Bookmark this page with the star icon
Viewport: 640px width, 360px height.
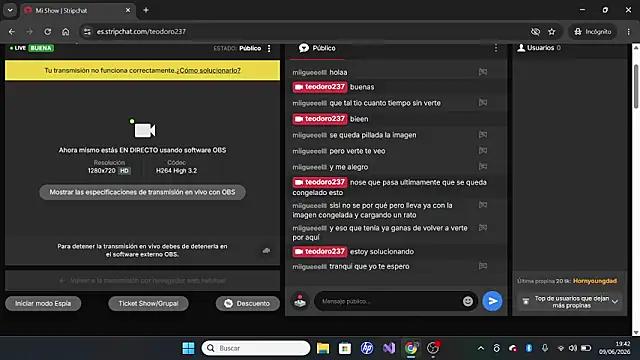pyautogui.click(x=552, y=31)
